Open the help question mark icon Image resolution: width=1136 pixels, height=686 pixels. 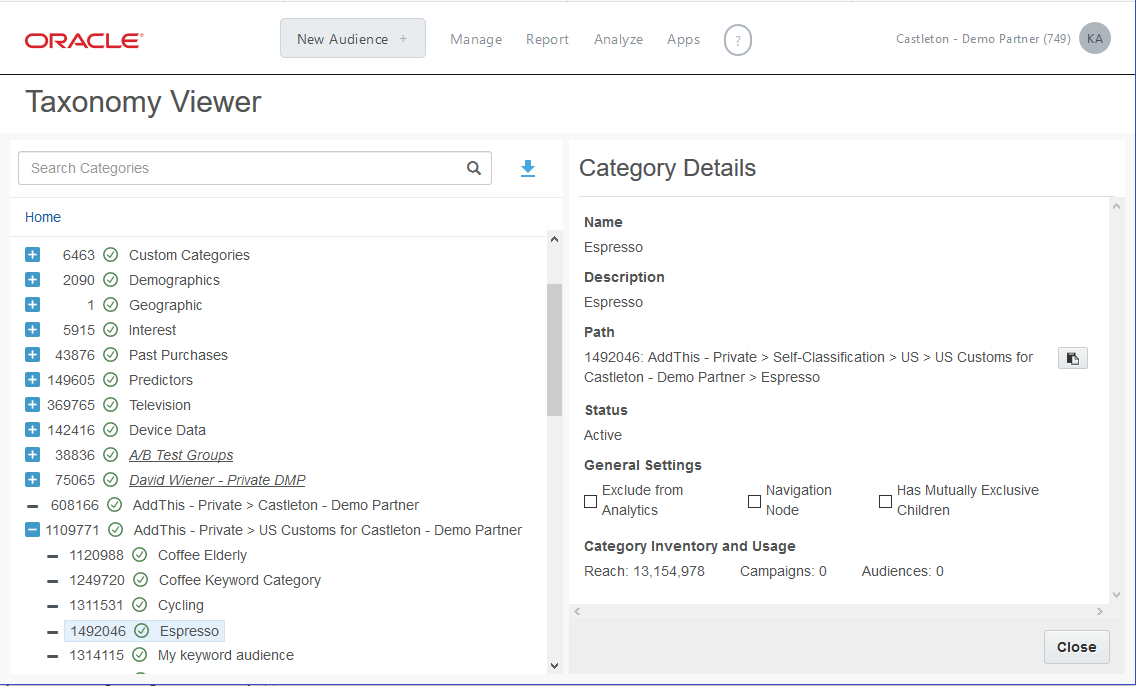[x=738, y=40]
